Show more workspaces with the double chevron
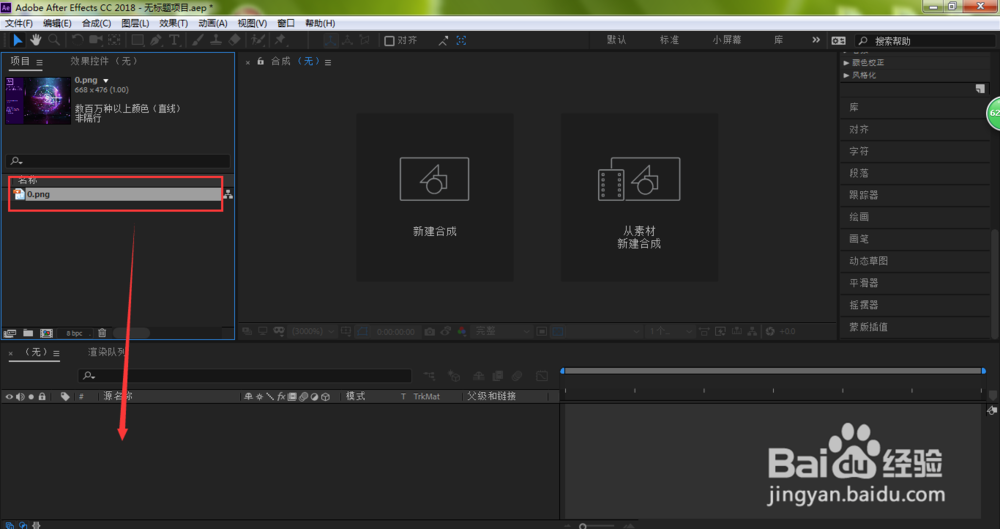This screenshot has height=529, width=1000. click(816, 40)
